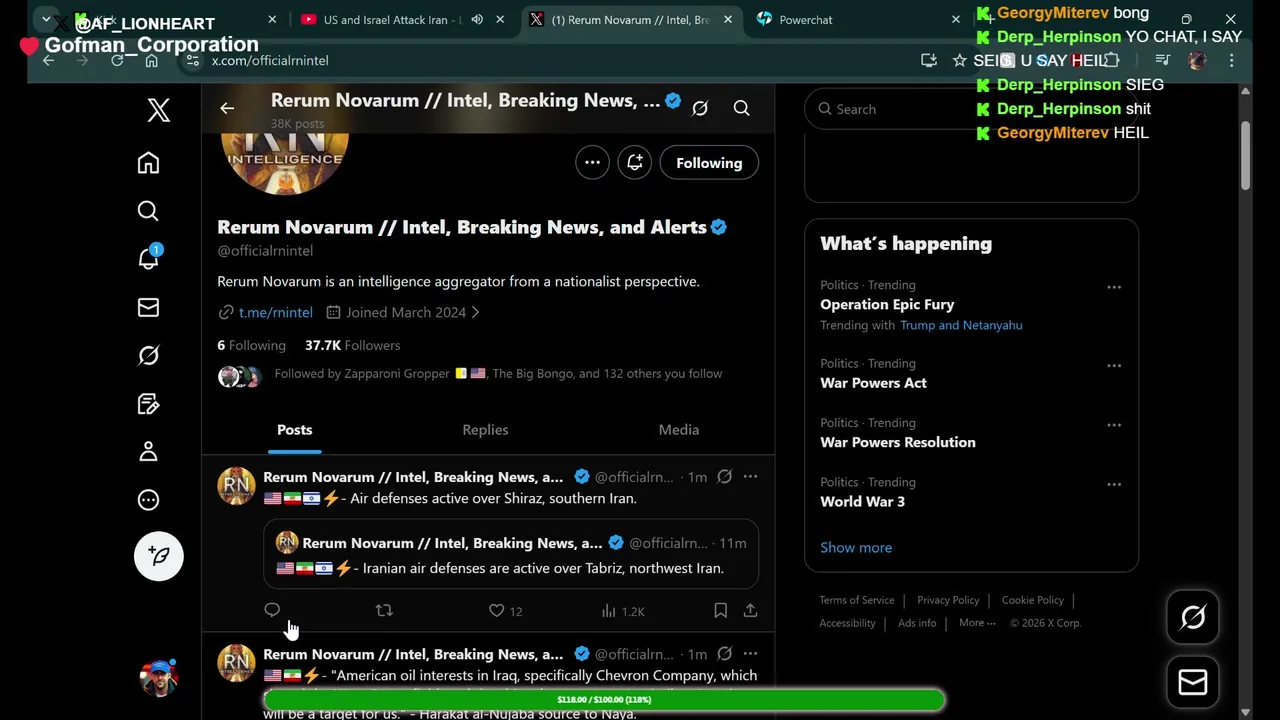The image size is (1280, 720).
Task: Click Grok icon in profile header
Action: (x=700, y=108)
